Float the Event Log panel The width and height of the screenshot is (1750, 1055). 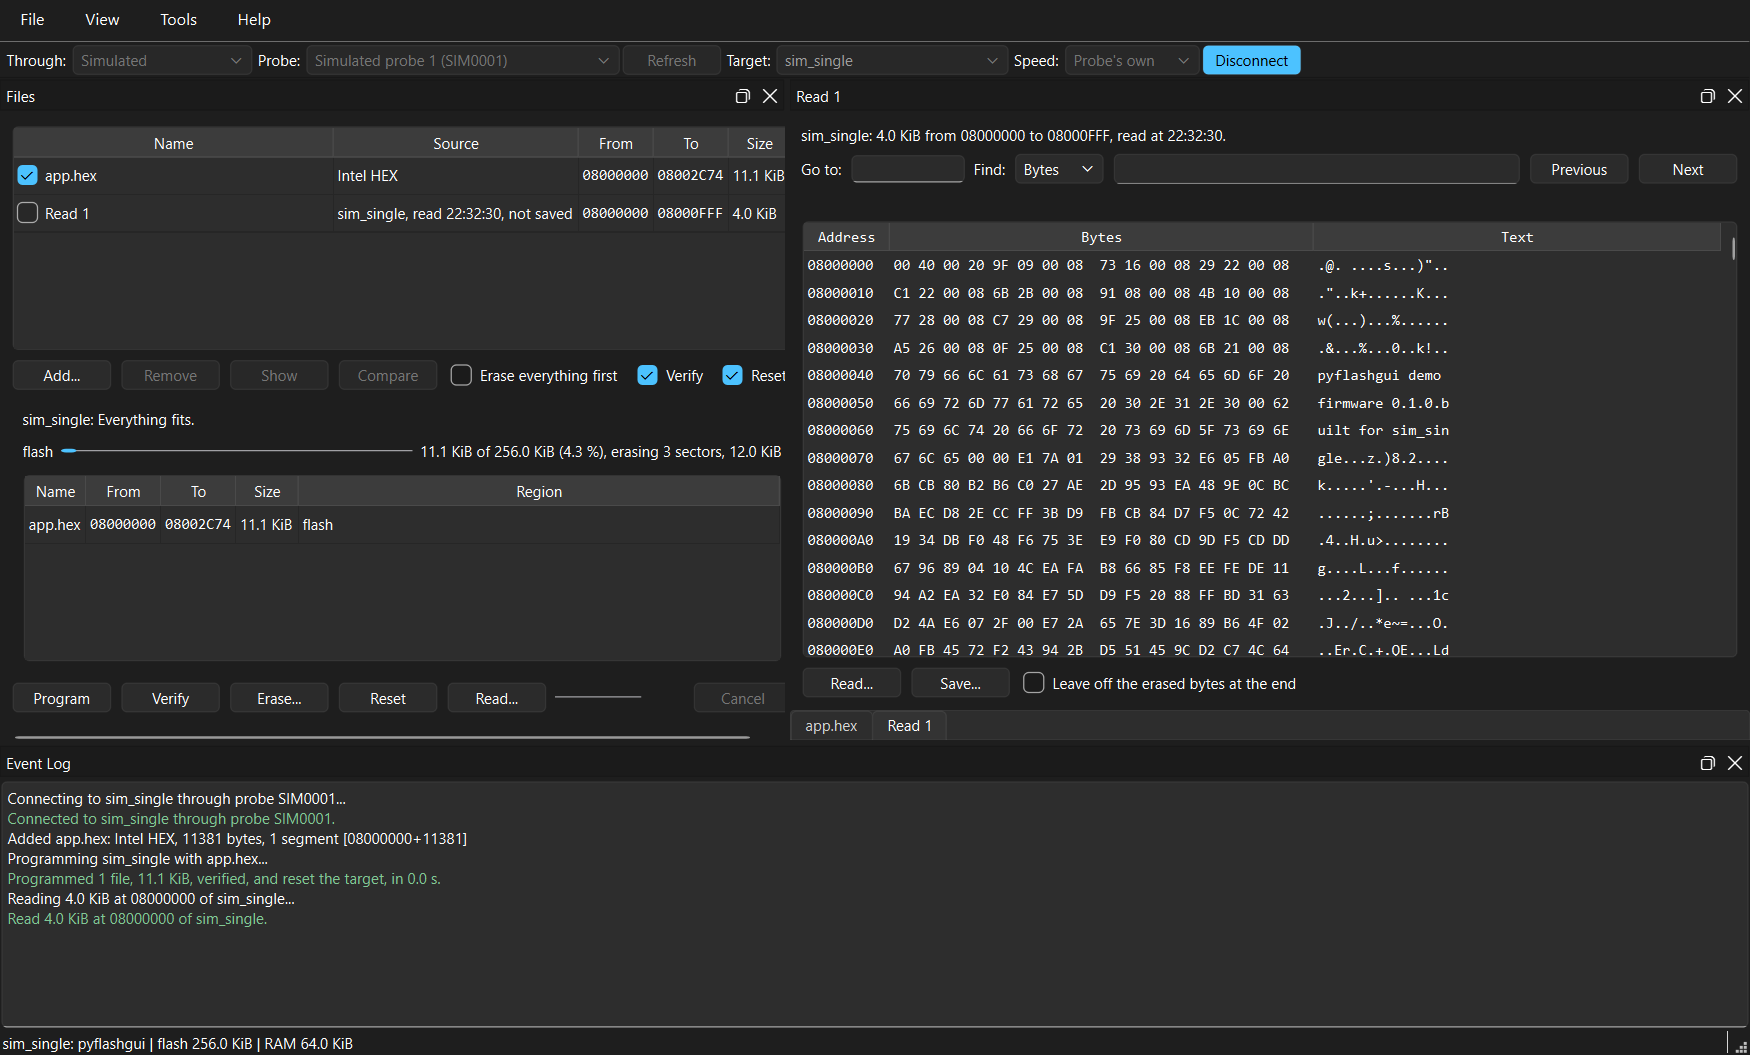click(x=1707, y=763)
